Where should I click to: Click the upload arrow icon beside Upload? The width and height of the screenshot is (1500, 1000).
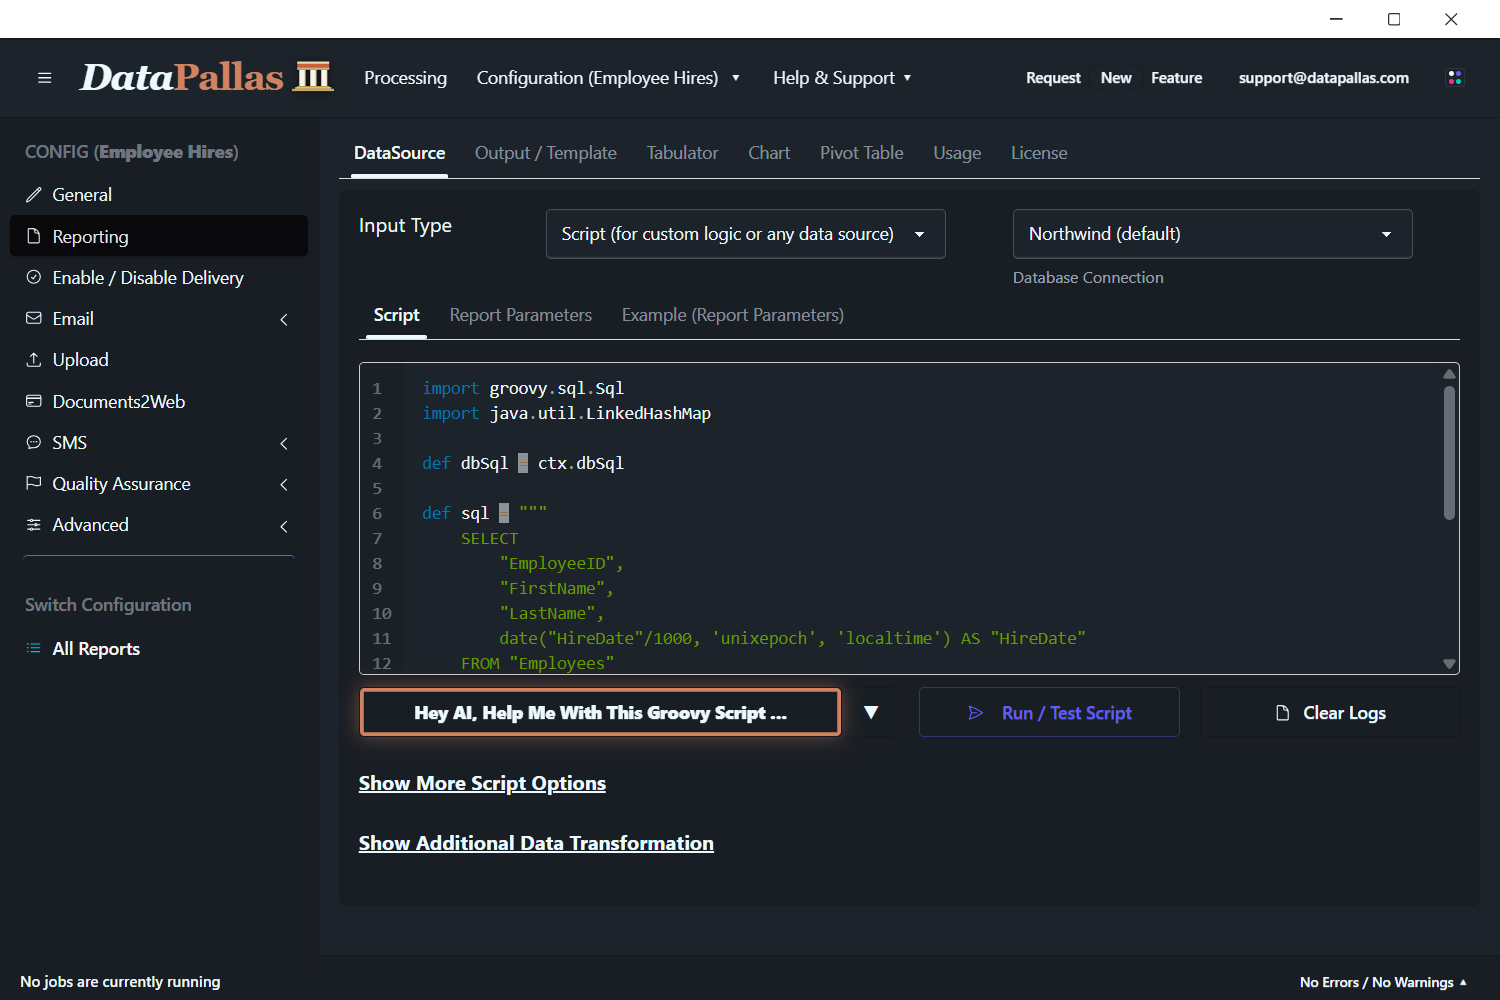(x=34, y=359)
